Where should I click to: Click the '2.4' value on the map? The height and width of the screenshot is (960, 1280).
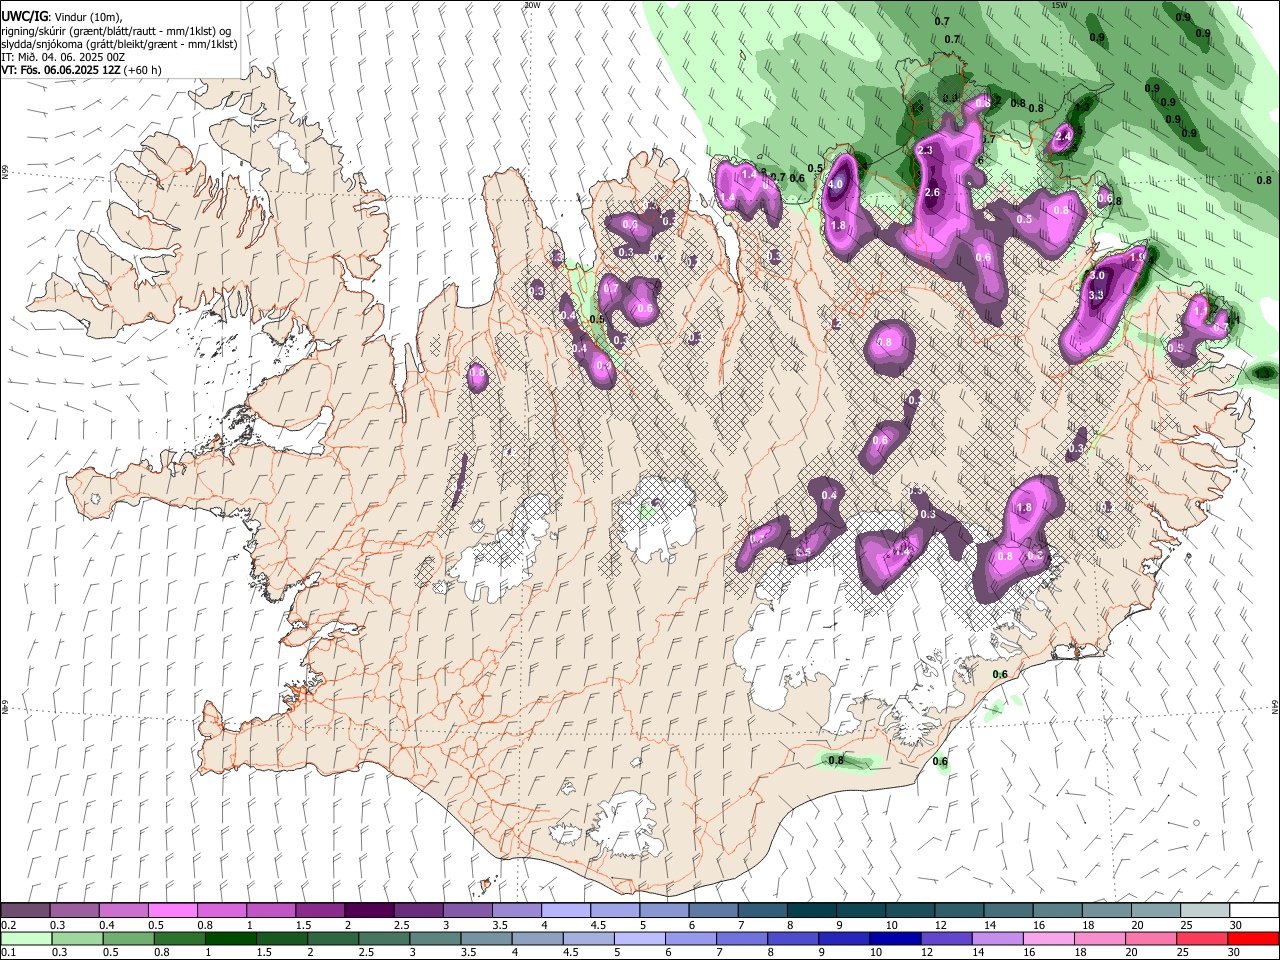pyautogui.click(x=1063, y=136)
